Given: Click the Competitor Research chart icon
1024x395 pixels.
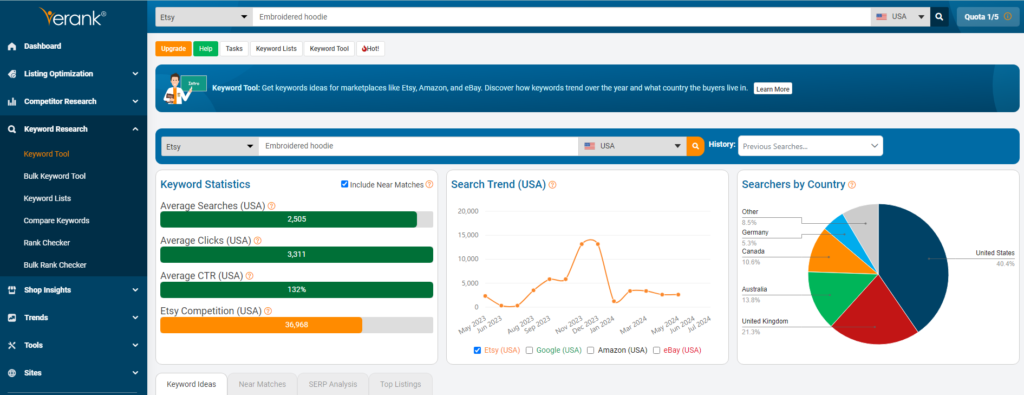Looking at the screenshot, I should tap(12, 102).
